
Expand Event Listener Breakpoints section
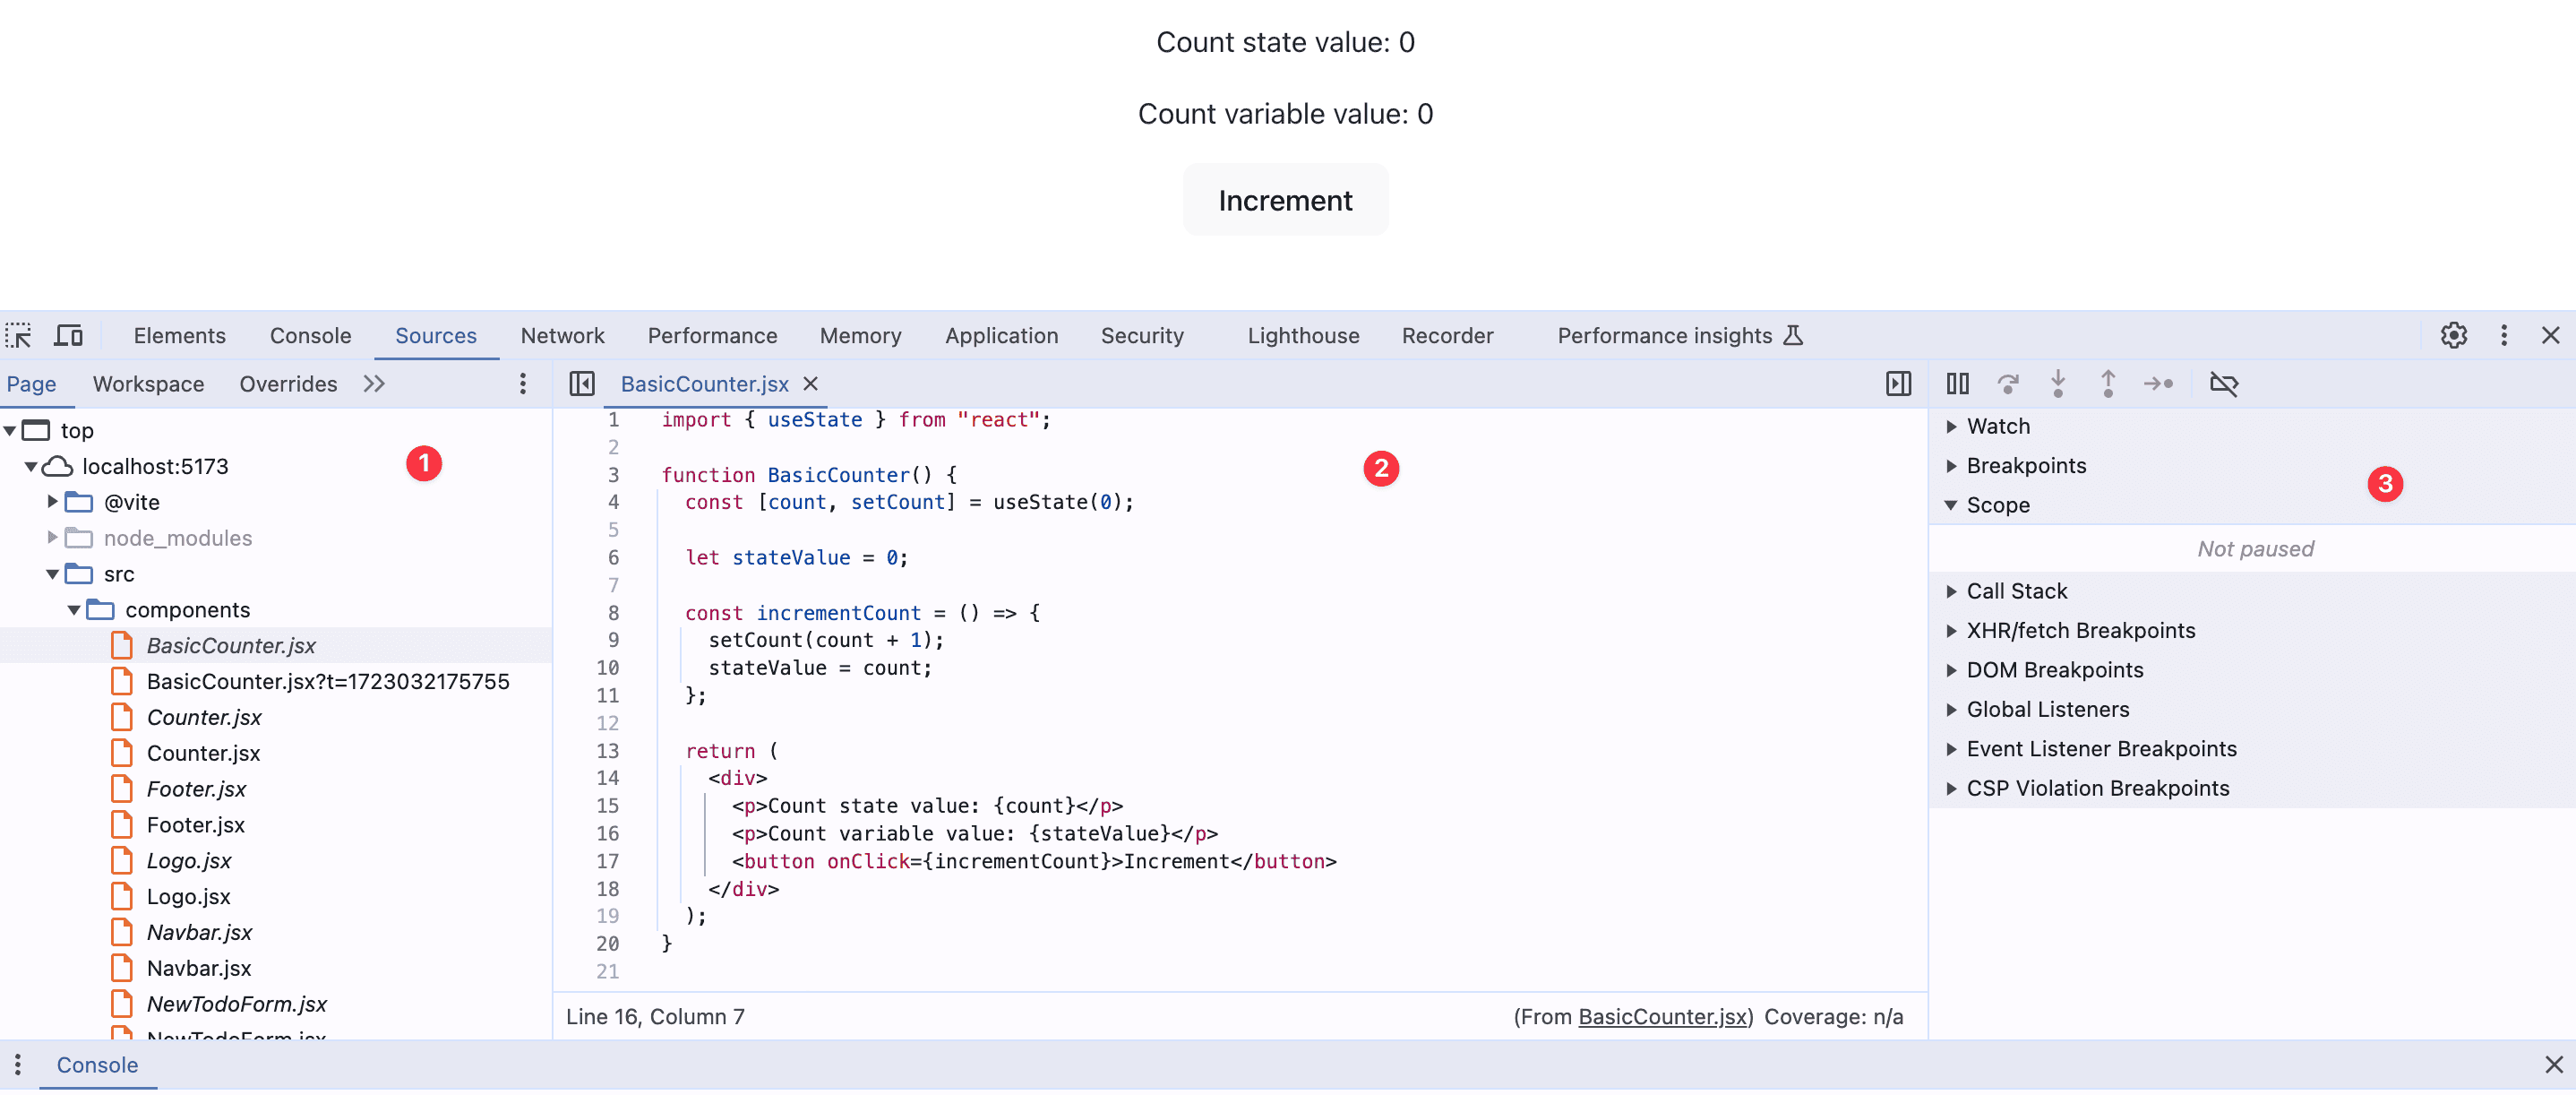click(x=1951, y=750)
